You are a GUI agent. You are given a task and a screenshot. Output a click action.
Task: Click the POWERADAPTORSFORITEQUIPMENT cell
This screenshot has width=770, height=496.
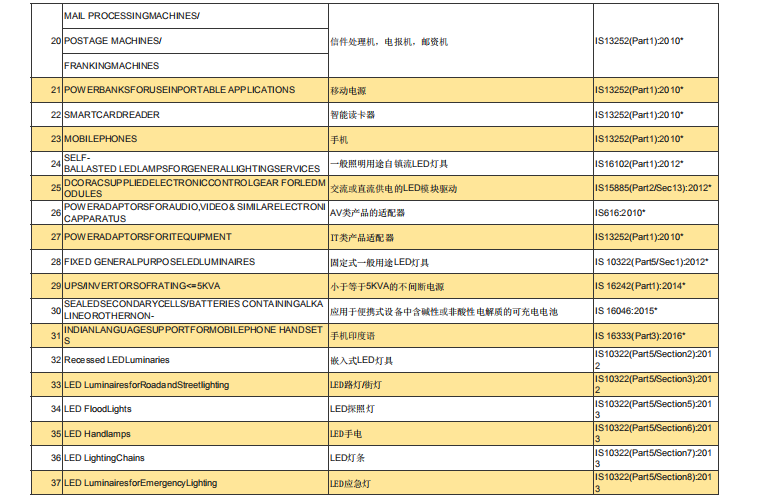point(148,237)
